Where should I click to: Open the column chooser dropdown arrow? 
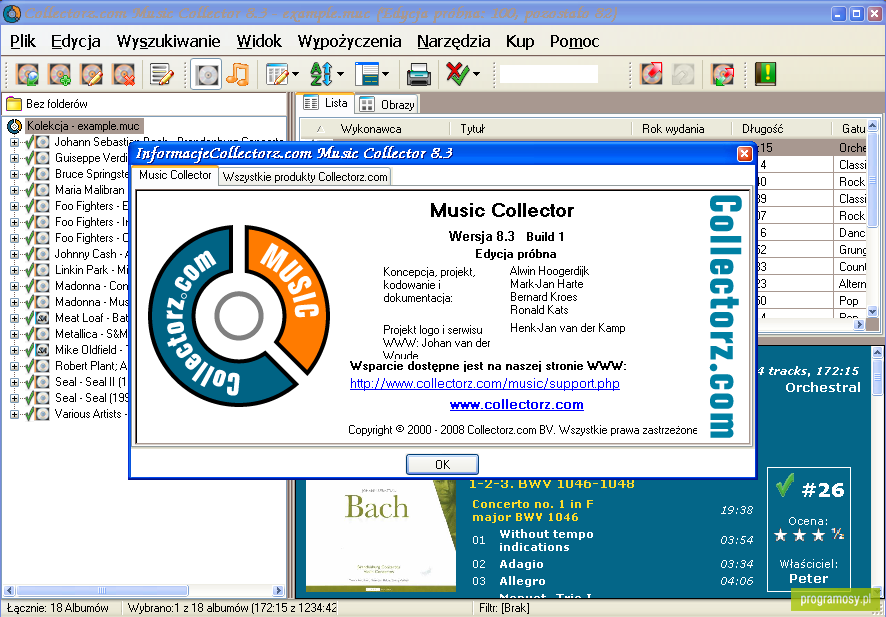tap(296, 74)
